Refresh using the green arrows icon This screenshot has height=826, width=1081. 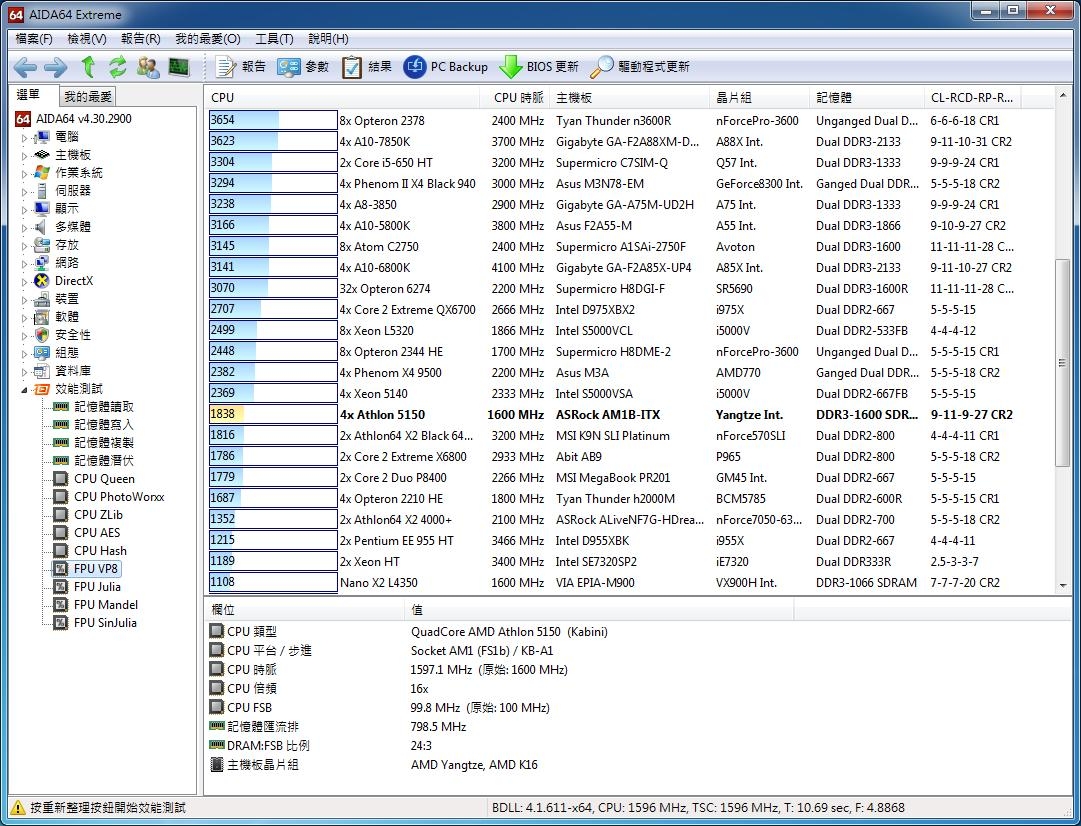point(117,67)
